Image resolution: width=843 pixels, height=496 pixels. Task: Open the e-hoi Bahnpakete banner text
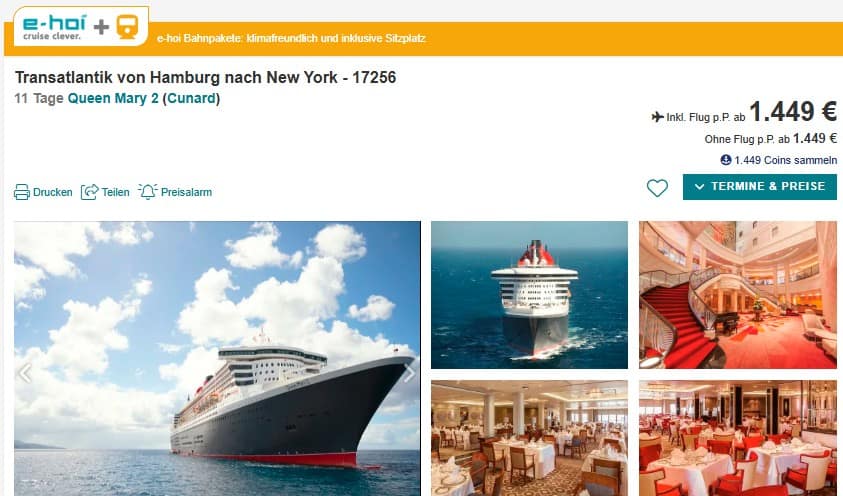point(291,38)
